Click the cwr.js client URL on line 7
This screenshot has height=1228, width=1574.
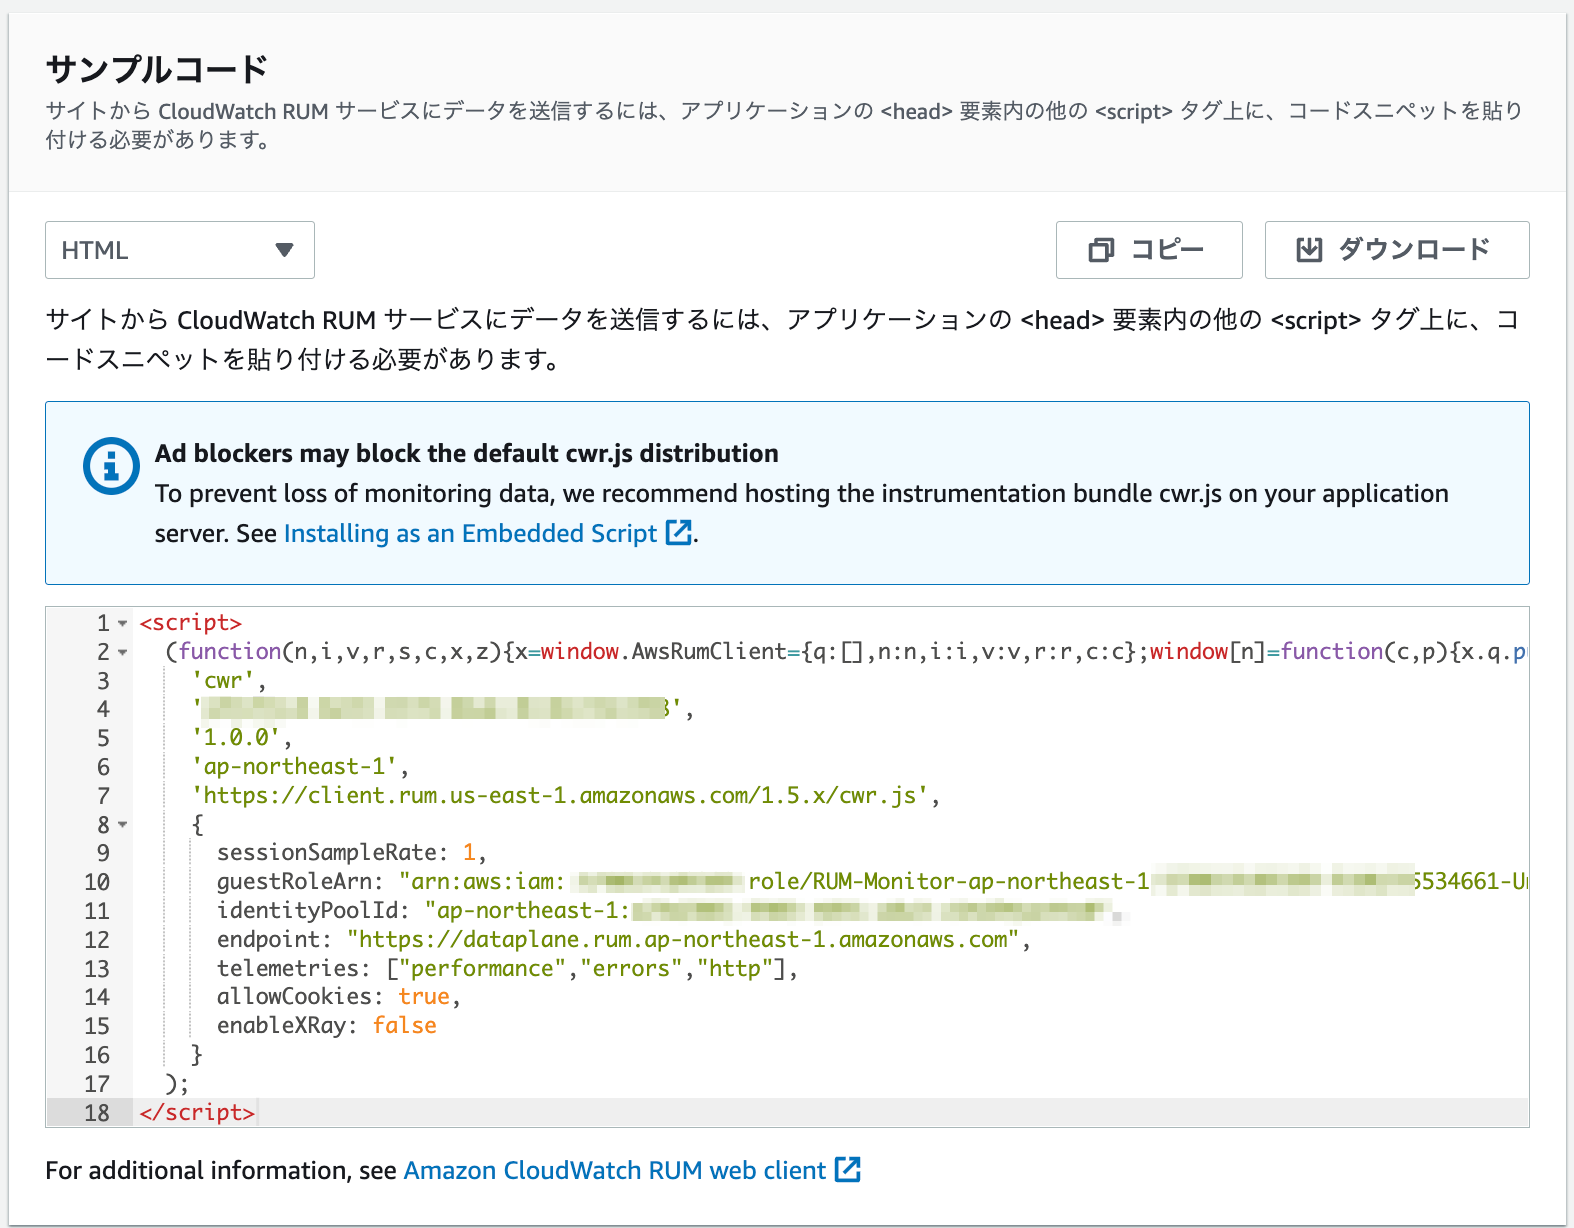pyautogui.click(x=560, y=796)
